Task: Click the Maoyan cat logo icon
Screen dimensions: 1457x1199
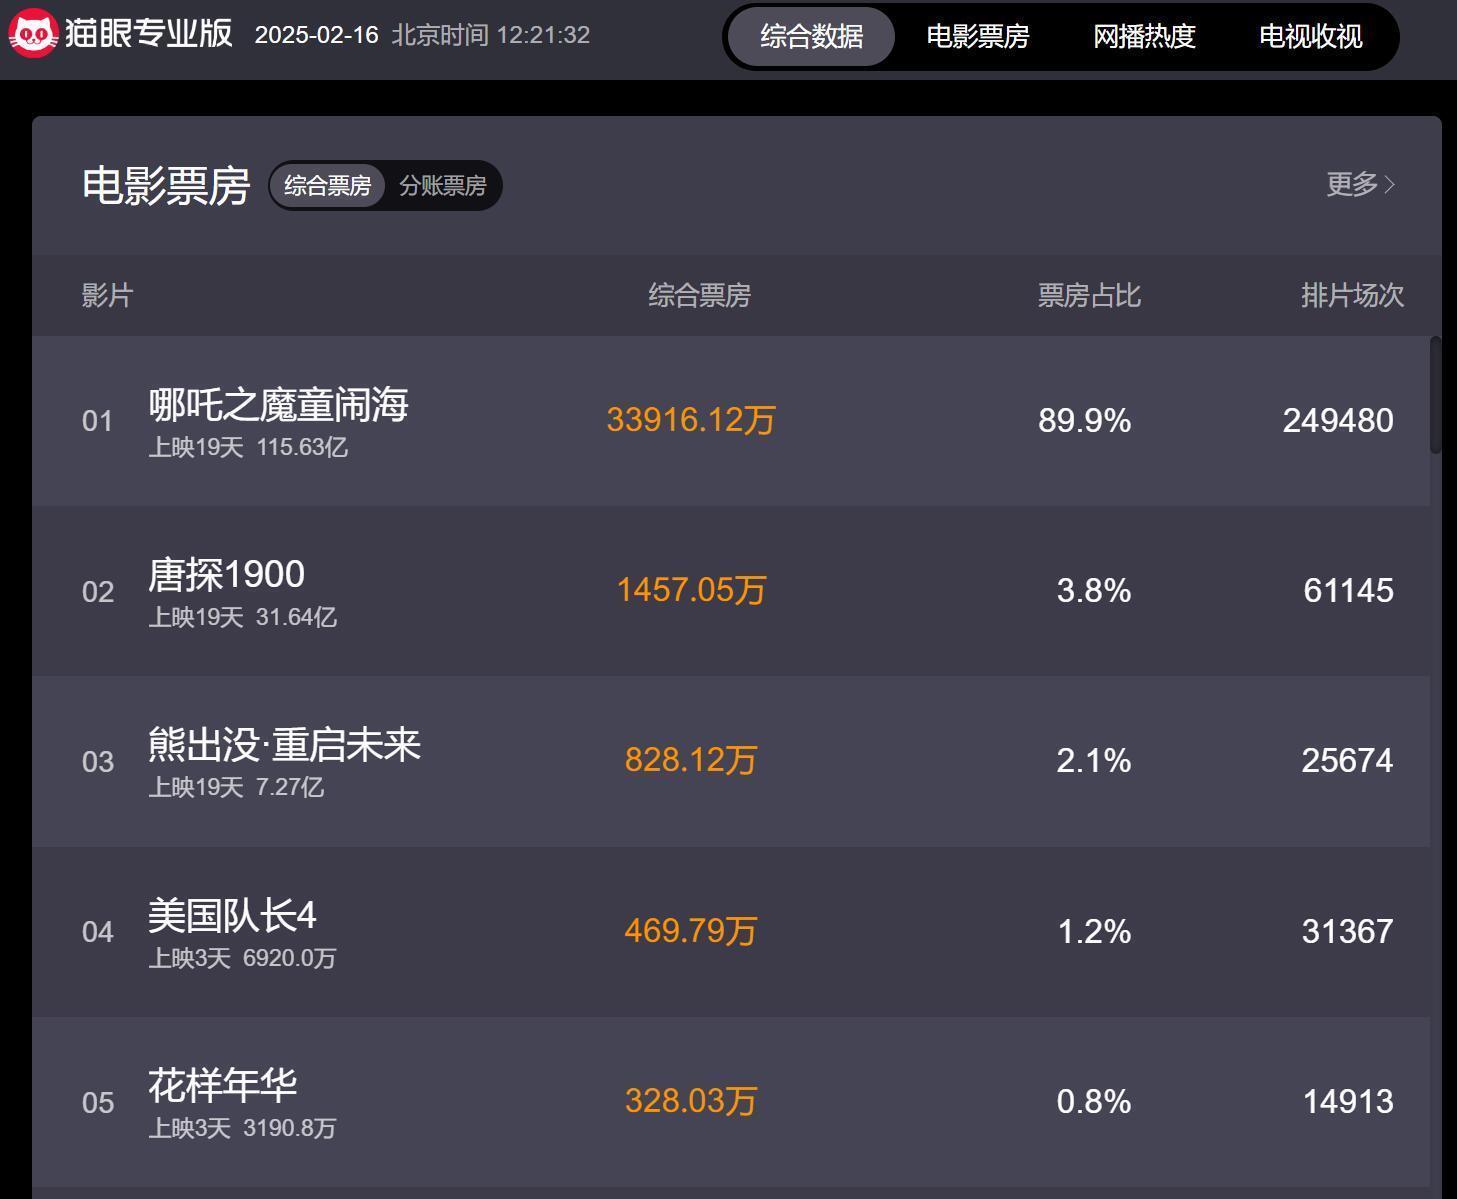Action: point(33,34)
